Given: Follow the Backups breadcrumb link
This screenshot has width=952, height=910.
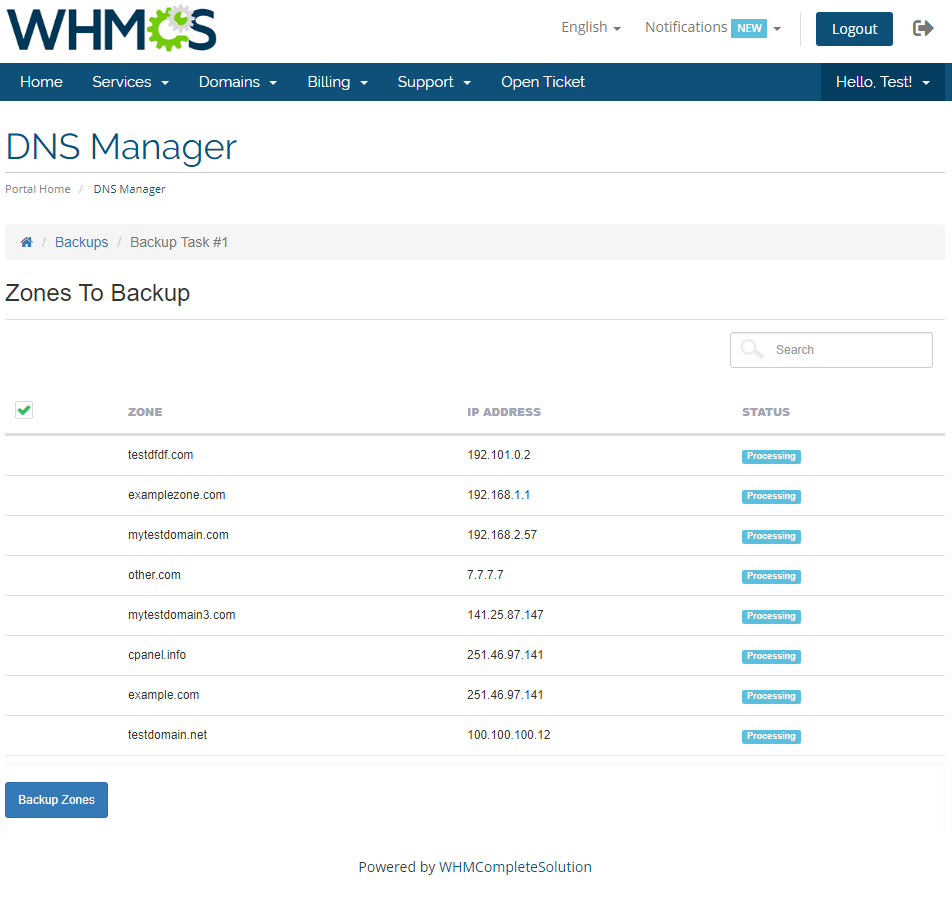Looking at the screenshot, I should coord(81,243).
